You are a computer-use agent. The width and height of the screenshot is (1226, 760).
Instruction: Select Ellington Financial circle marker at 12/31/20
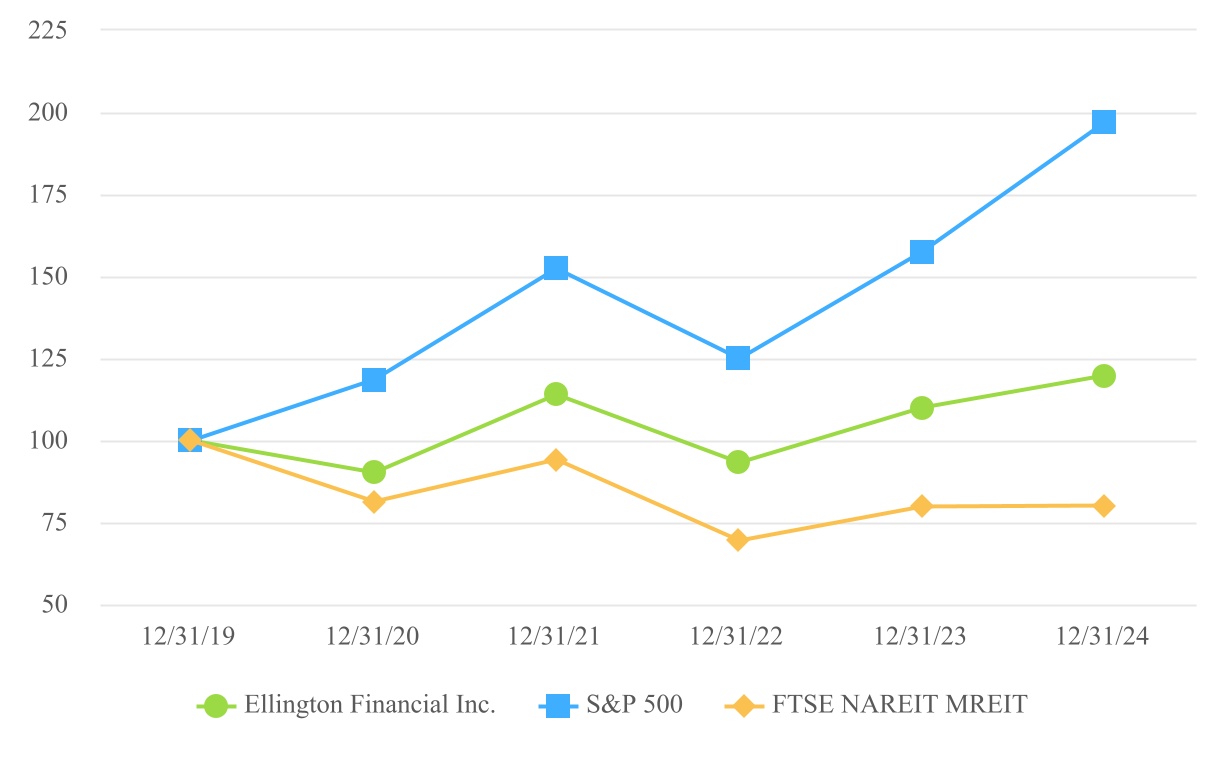374,472
